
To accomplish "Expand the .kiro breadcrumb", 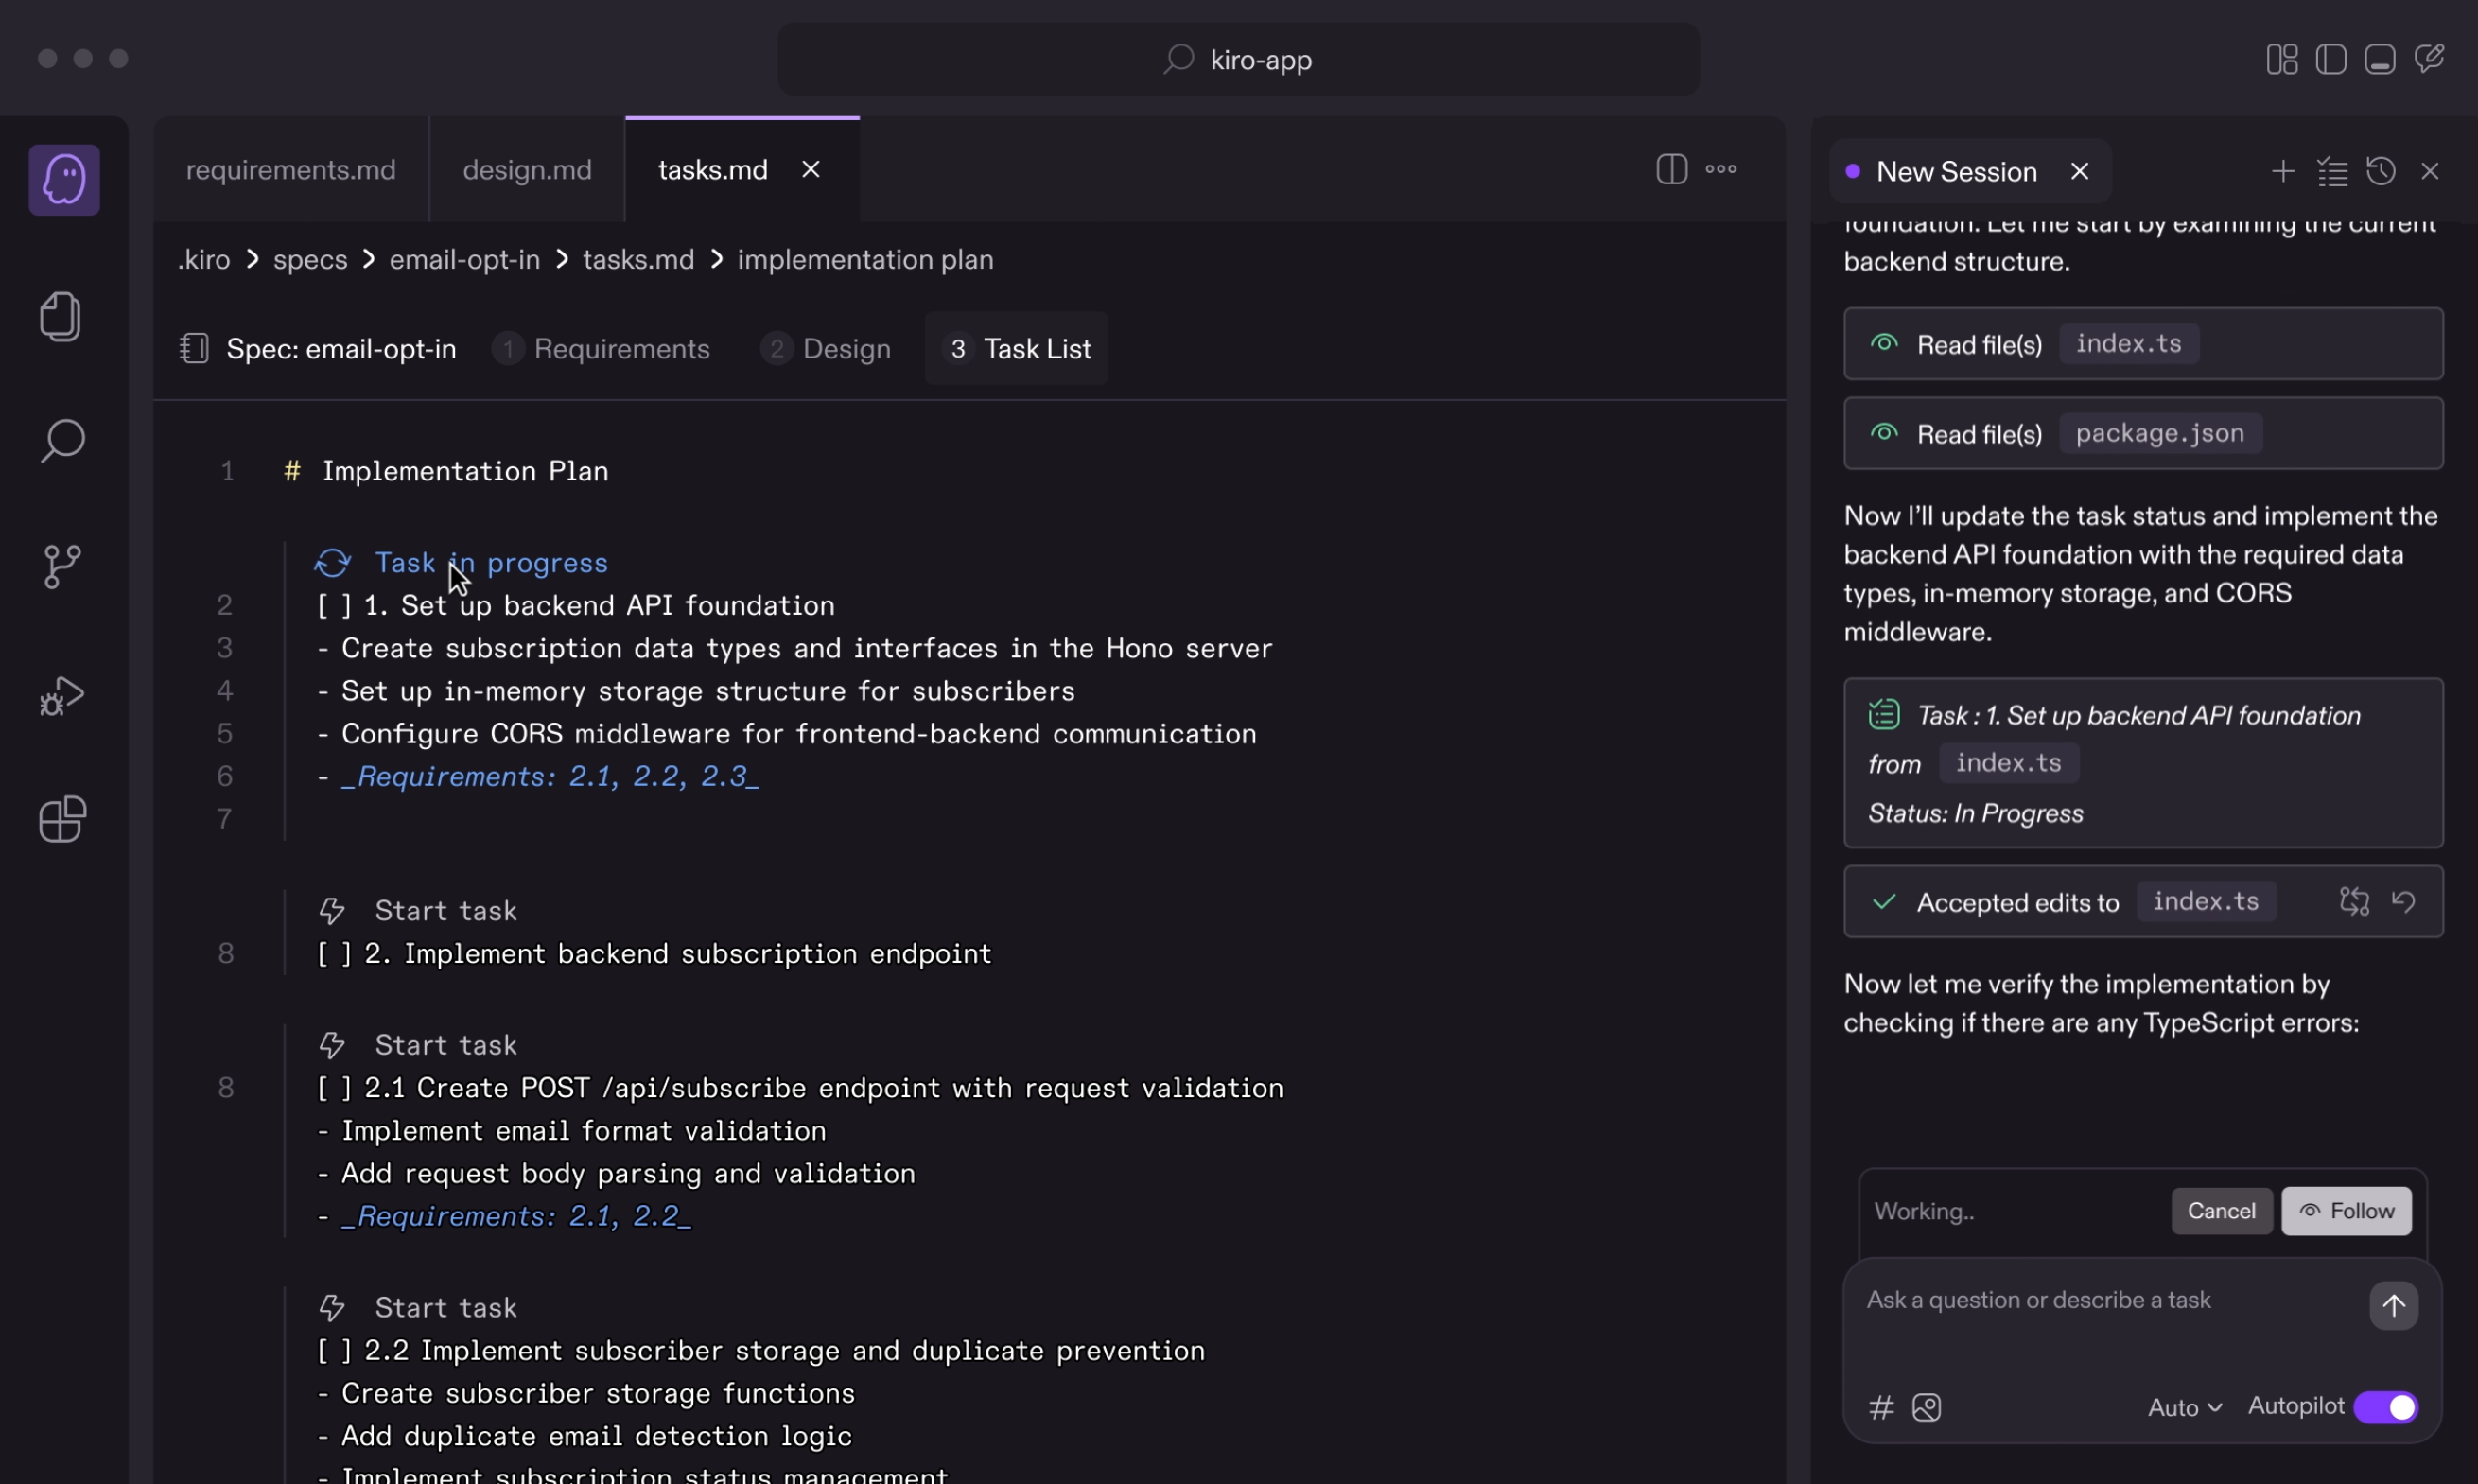I will 204,260.
